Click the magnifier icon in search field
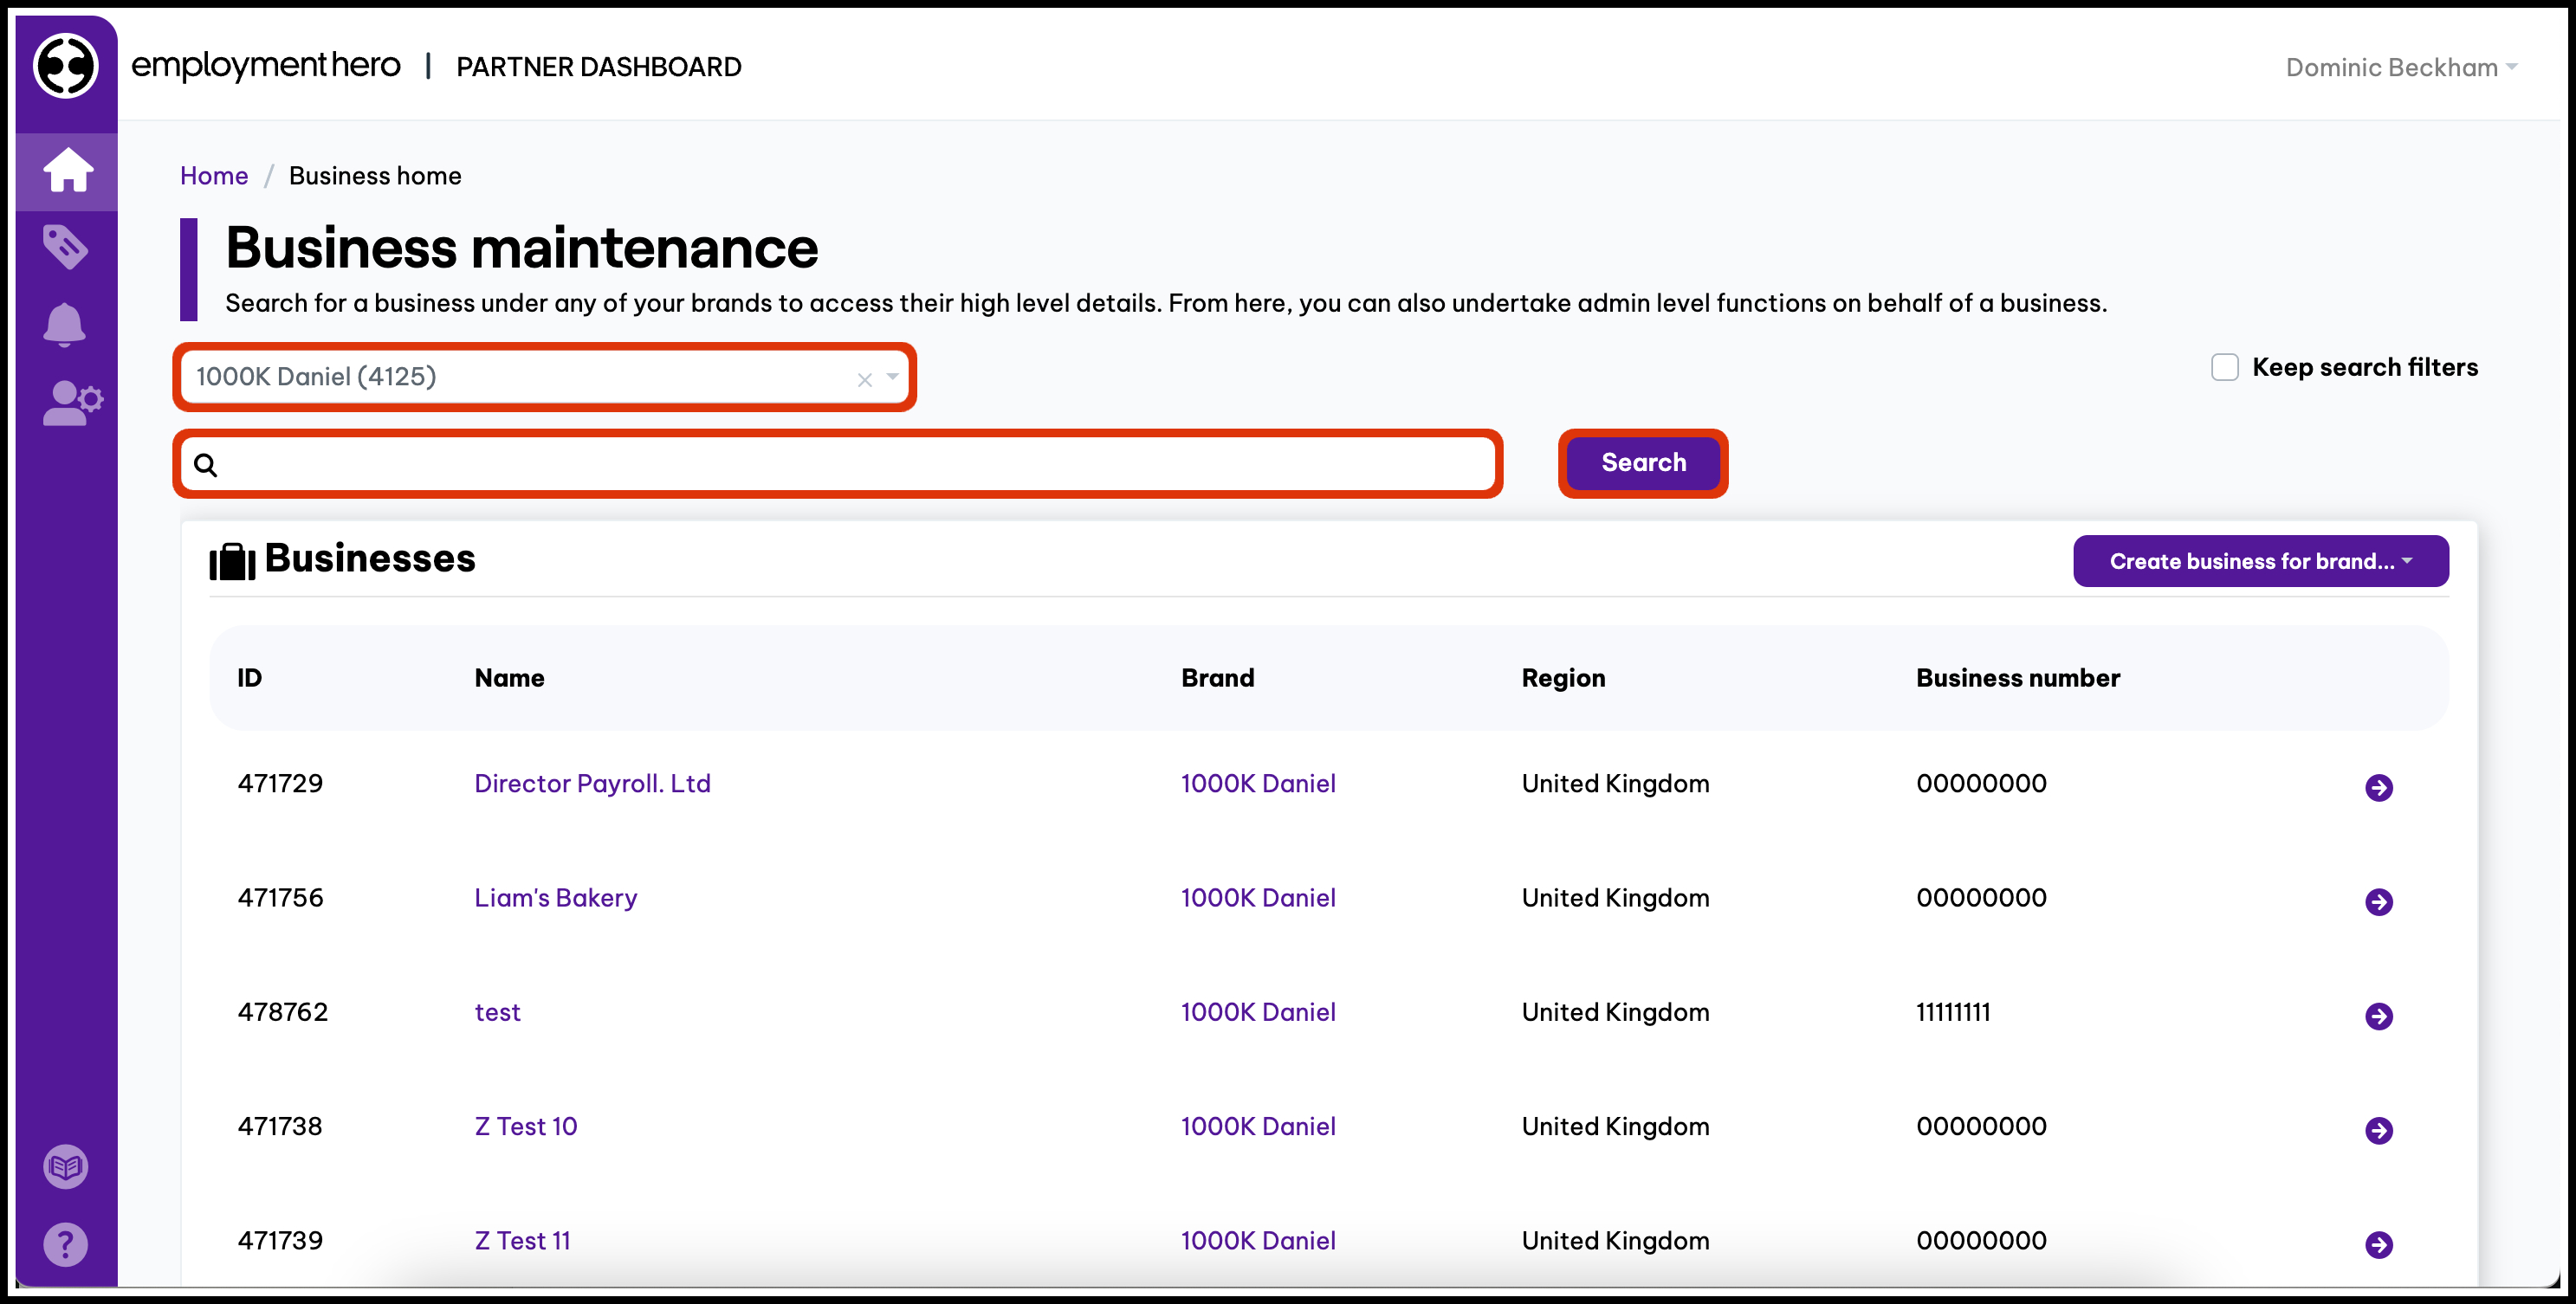This screenshot has width=2576, height=1304. (205, 465)
